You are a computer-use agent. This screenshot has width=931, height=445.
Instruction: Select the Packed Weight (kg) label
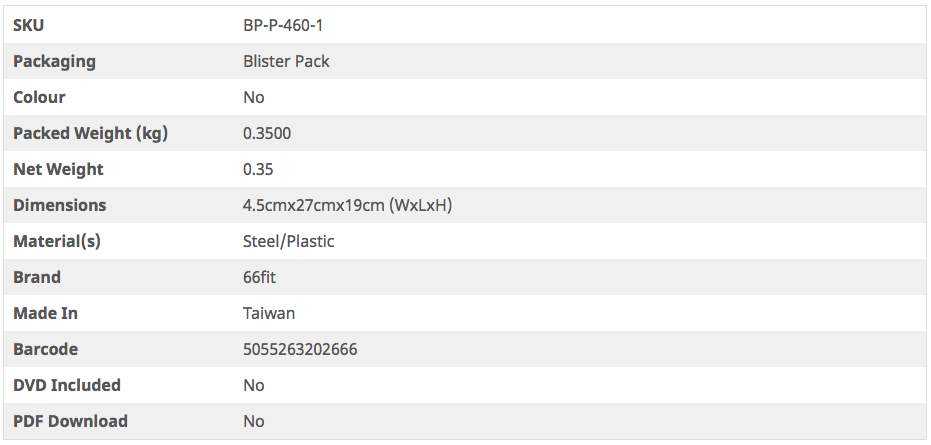(x=90, y=133)
